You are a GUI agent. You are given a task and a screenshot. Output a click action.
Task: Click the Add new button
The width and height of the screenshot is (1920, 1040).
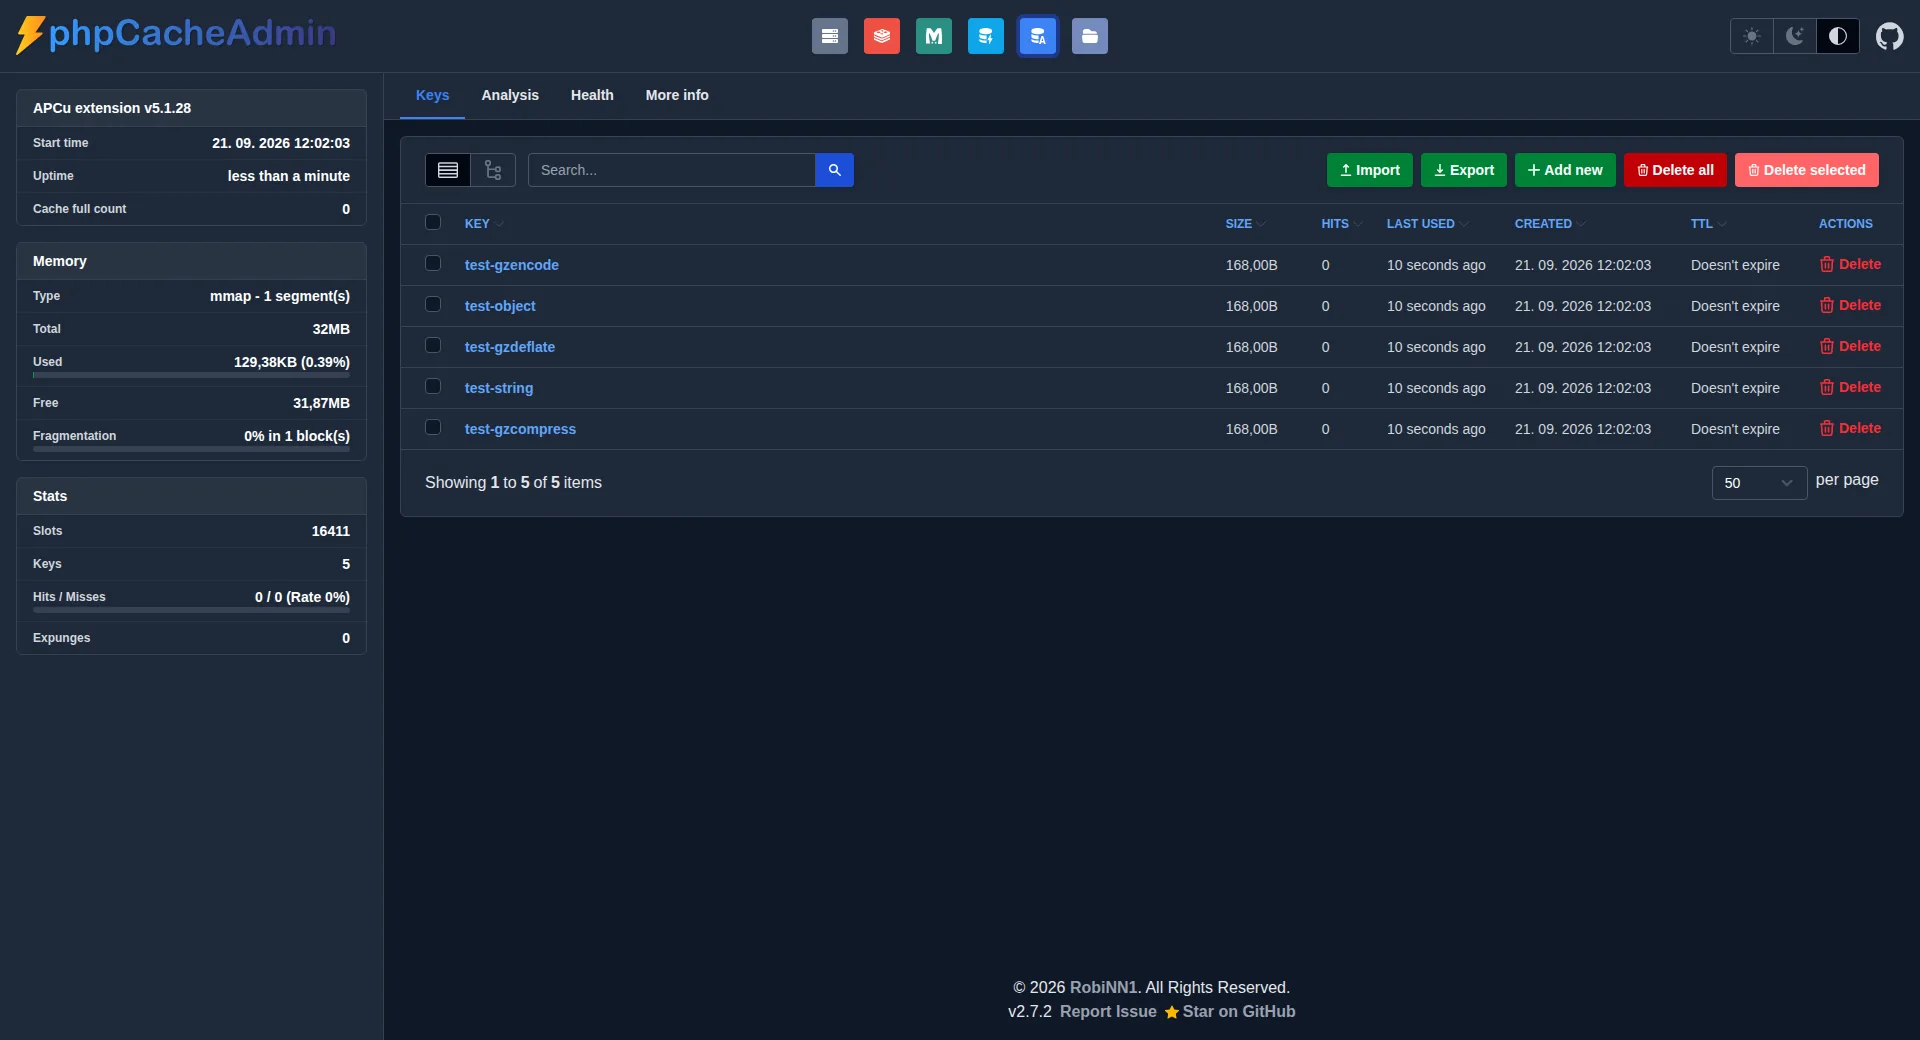coord(1565,170)
